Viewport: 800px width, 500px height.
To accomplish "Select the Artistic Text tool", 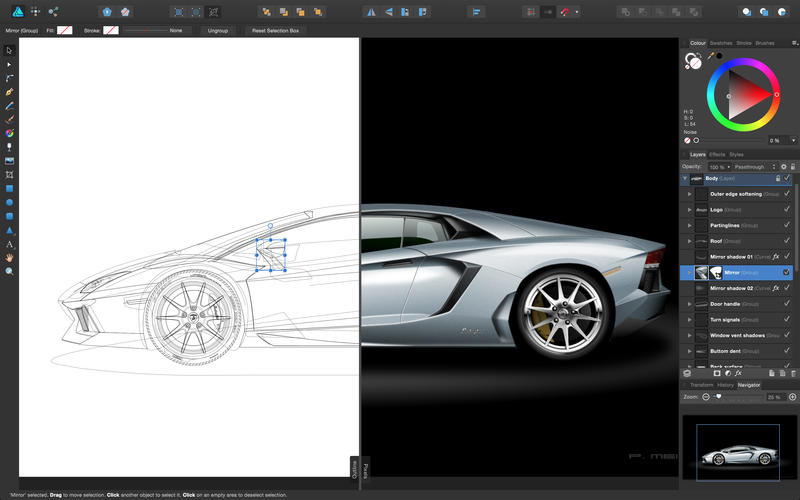I will tap(9, 244).
